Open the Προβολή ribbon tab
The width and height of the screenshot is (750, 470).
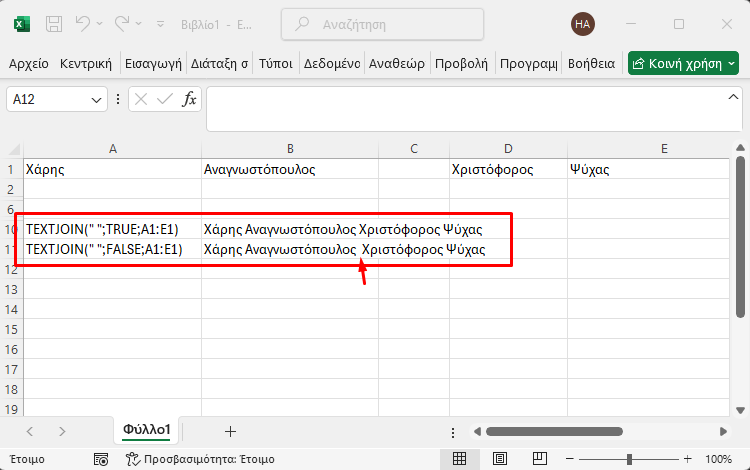pos(461,64)
